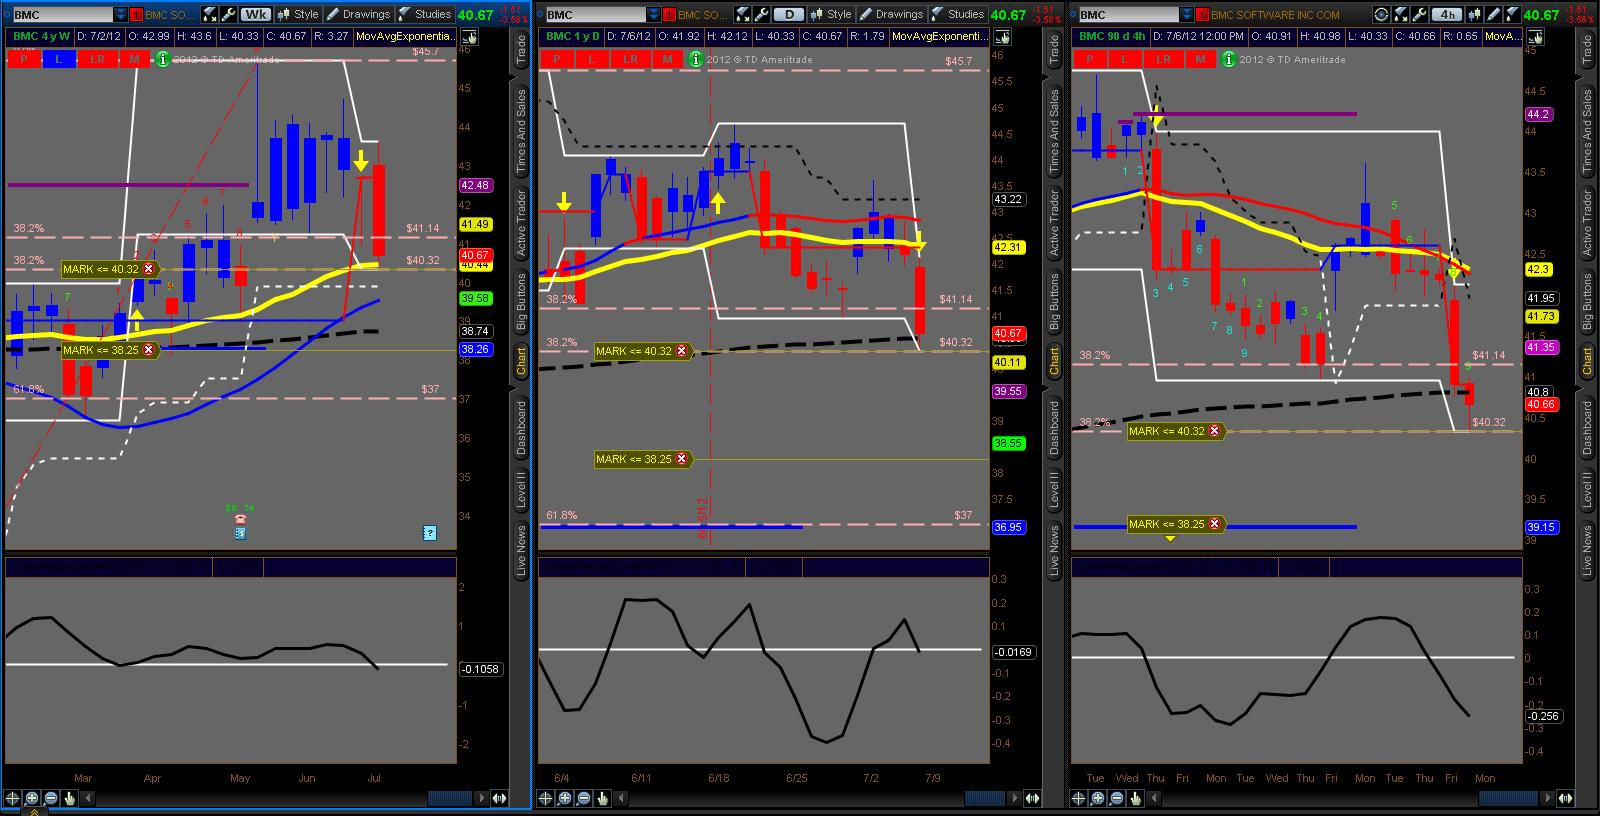Toggle the M button in daily chart
The image size is (1600, 816).
(x=667, y=59)
